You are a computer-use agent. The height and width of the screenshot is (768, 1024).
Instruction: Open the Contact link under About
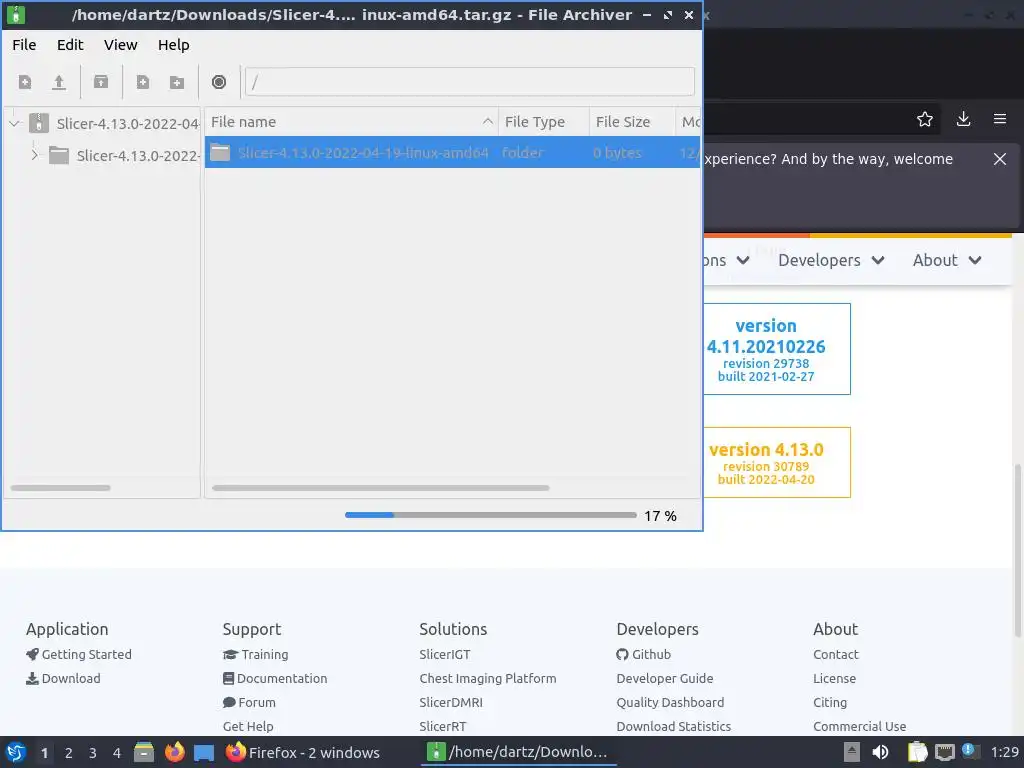click(836, 654)
